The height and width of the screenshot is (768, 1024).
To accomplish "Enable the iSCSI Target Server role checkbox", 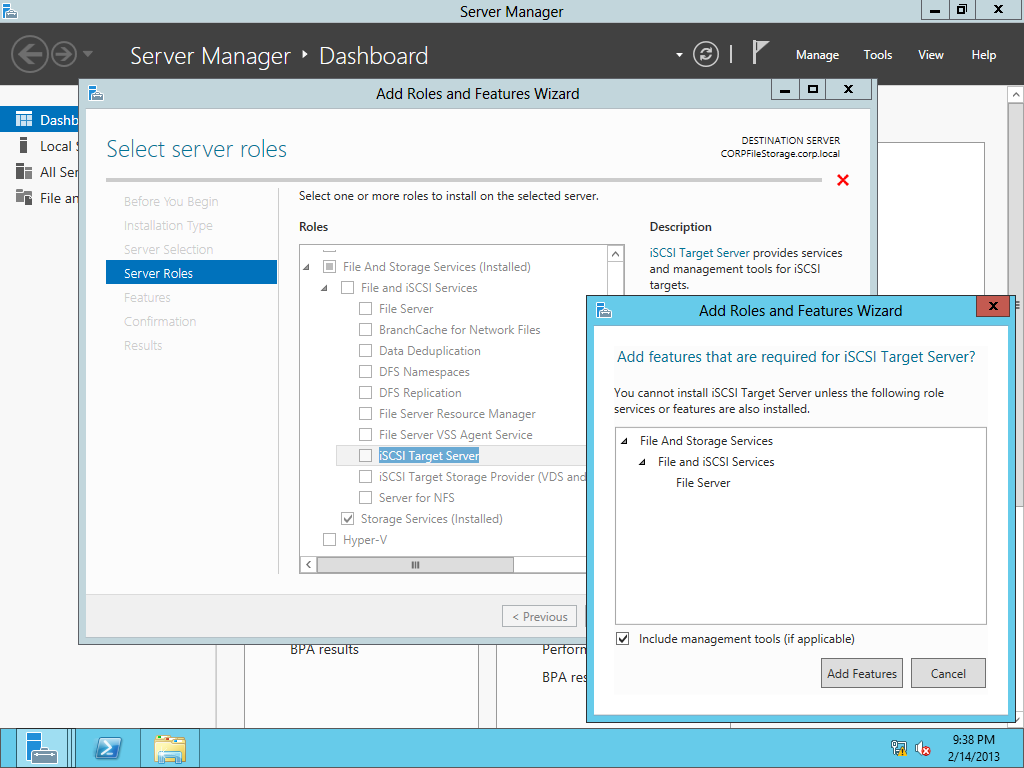I will coord(366,455).
